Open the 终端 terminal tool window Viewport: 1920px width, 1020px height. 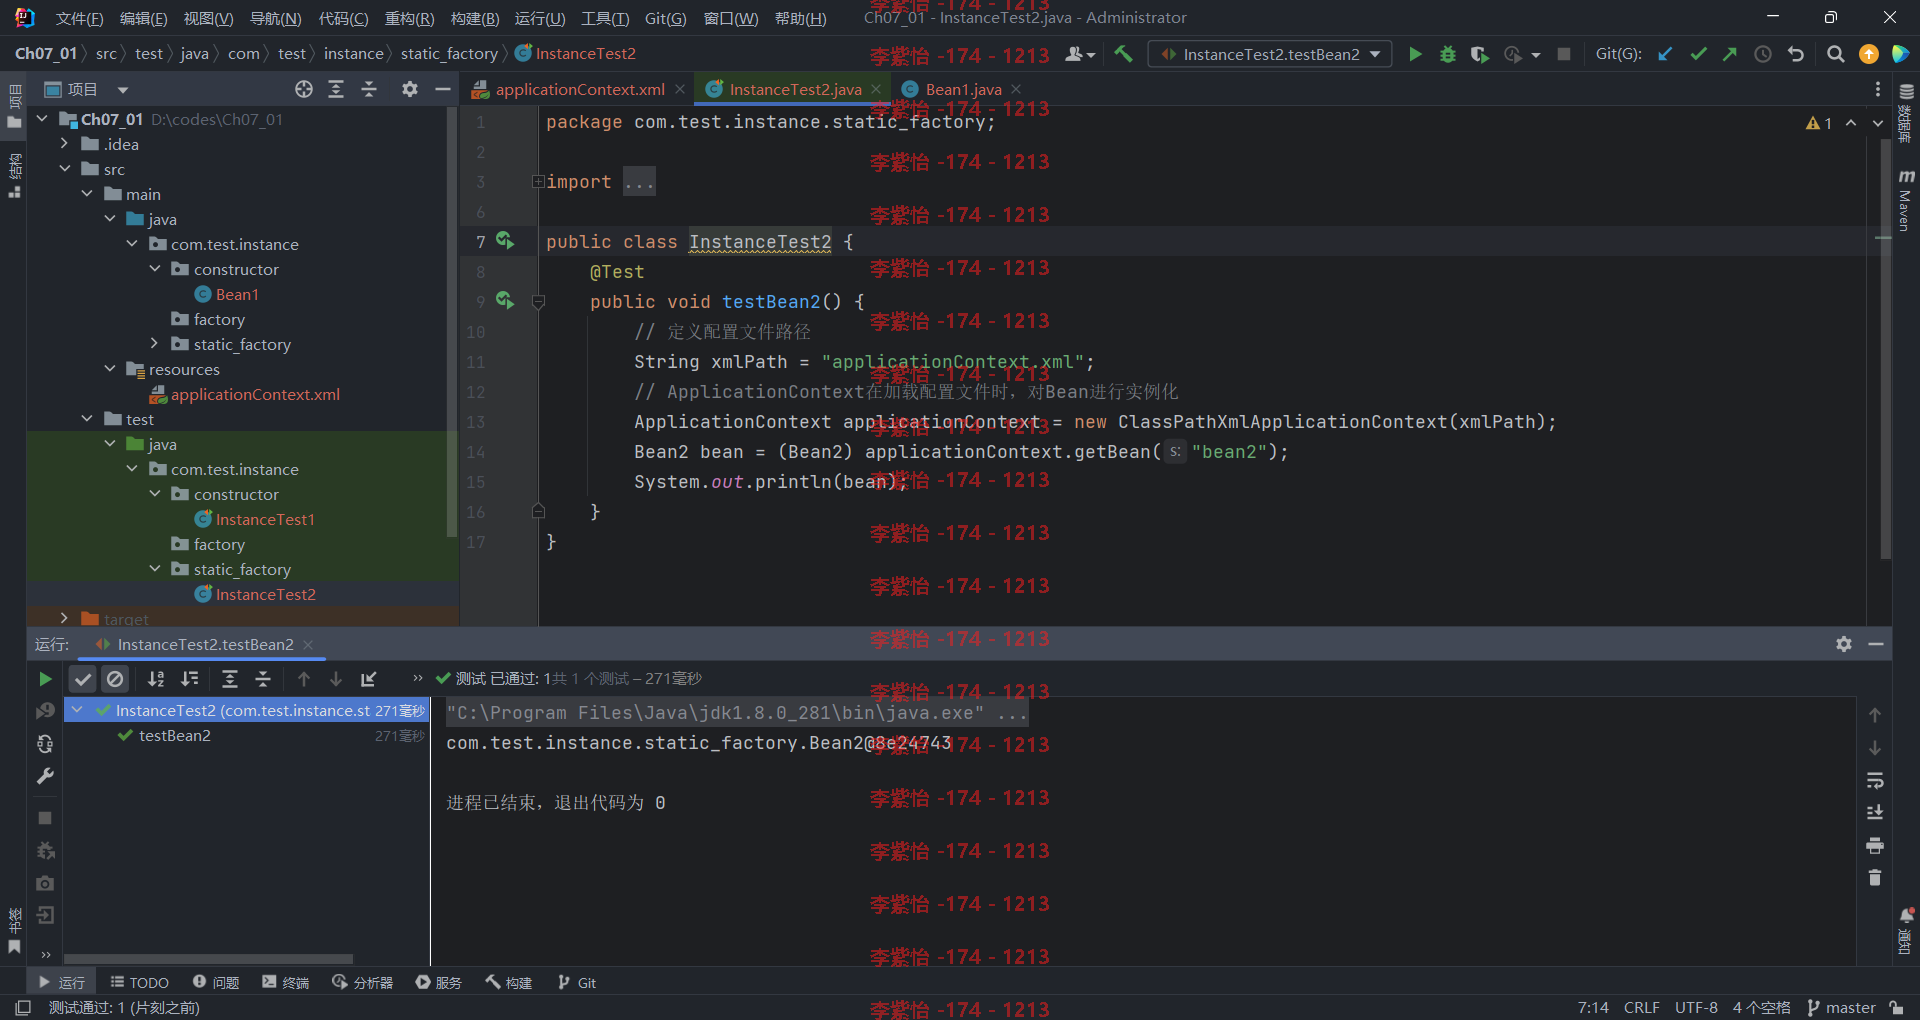pyautogui.click(x=286, y=982)
